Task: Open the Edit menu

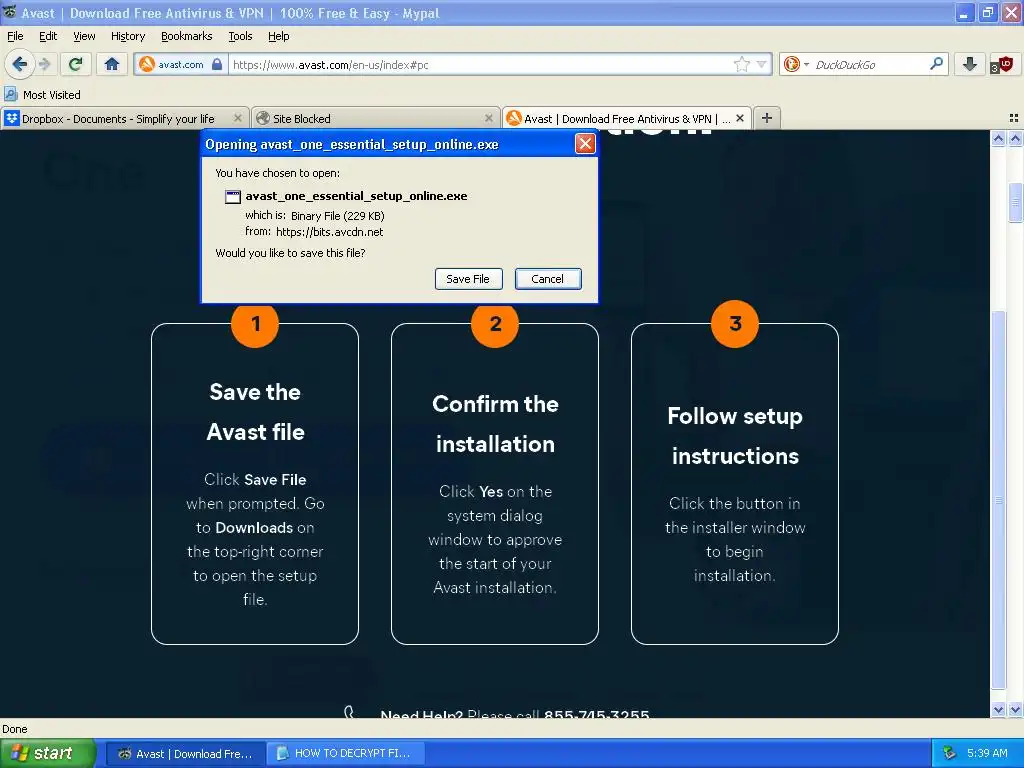Action: click(48, 36)
